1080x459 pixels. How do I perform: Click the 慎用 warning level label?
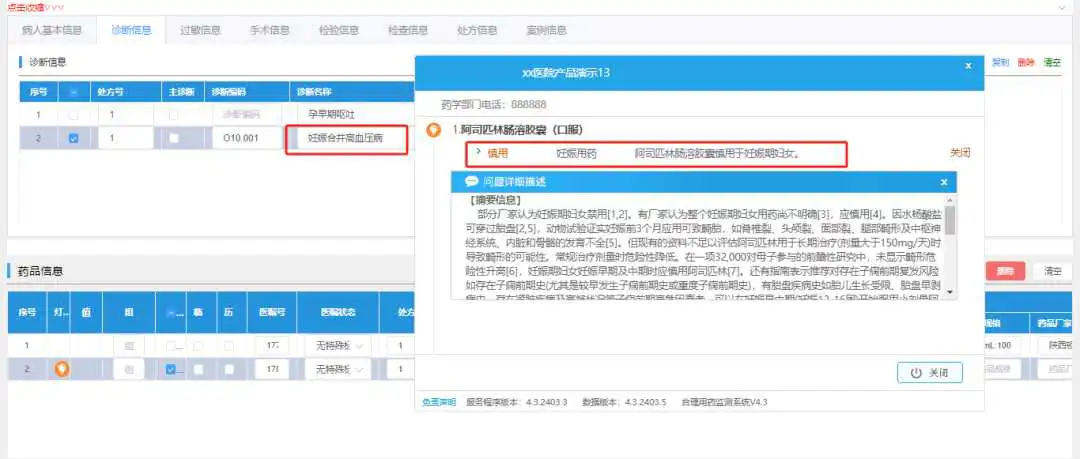tap(498, 153)
